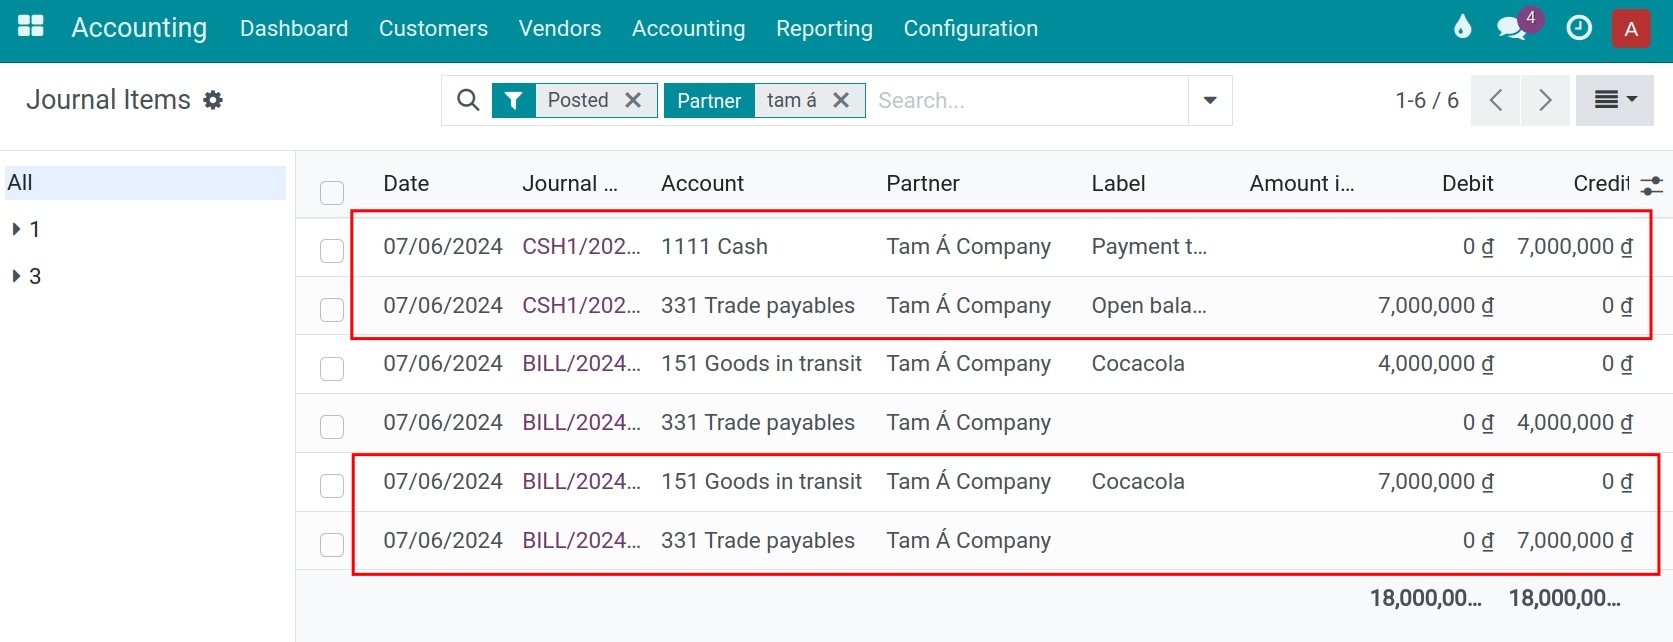This screenshot has height=642, width=1673.
Task: Check the 7,000,000 debit Goods in transit row
Action: (332, 485)
